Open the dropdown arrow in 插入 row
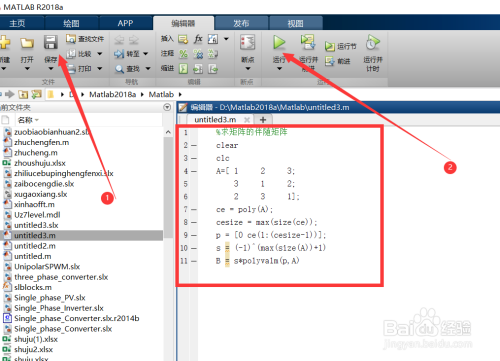Viewport: 500px width, 361px height. pyautogui.click(x=226, y=39)
